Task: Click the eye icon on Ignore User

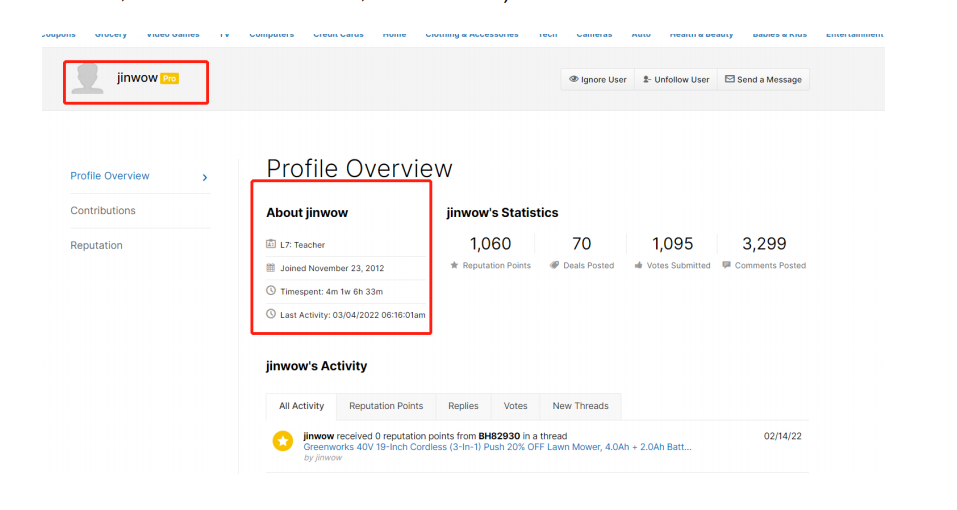Action: point(574,79)
